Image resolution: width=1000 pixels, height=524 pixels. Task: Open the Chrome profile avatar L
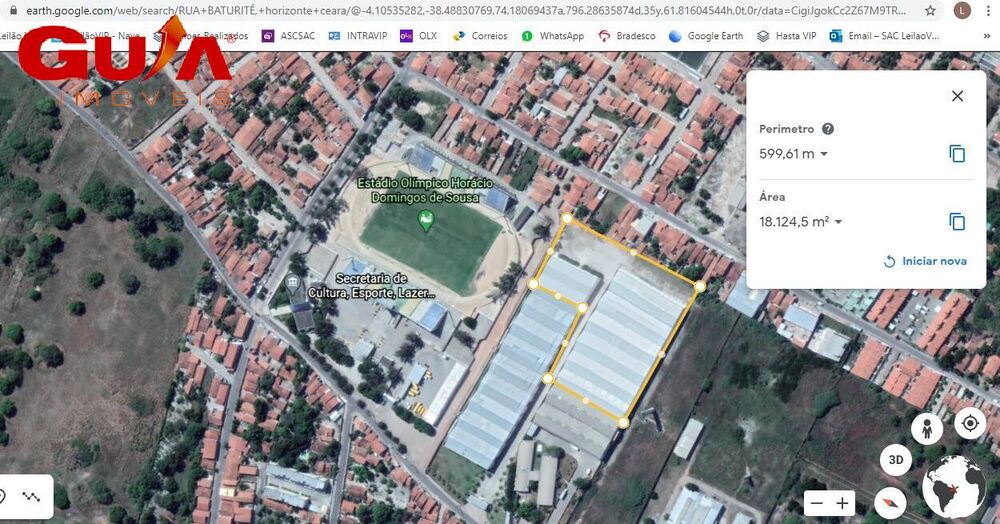[x=962, y=10]
